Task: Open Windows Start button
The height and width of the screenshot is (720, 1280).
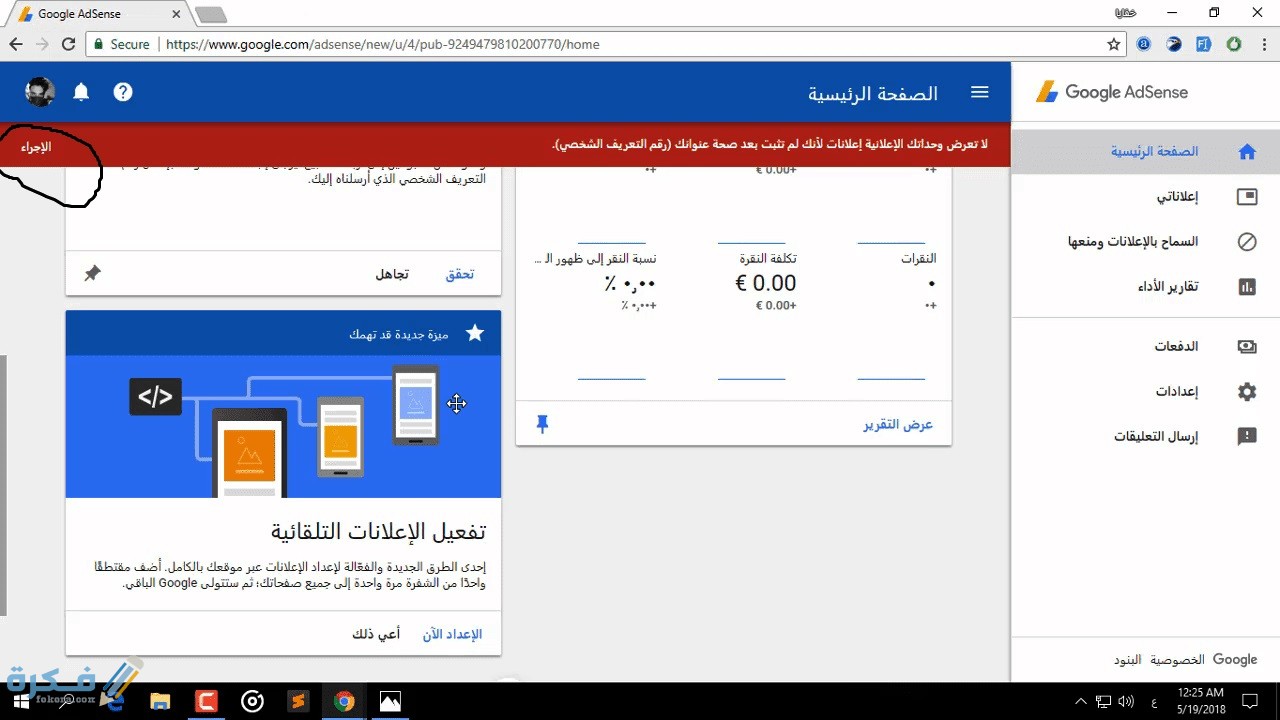Action: click(21, 701)
